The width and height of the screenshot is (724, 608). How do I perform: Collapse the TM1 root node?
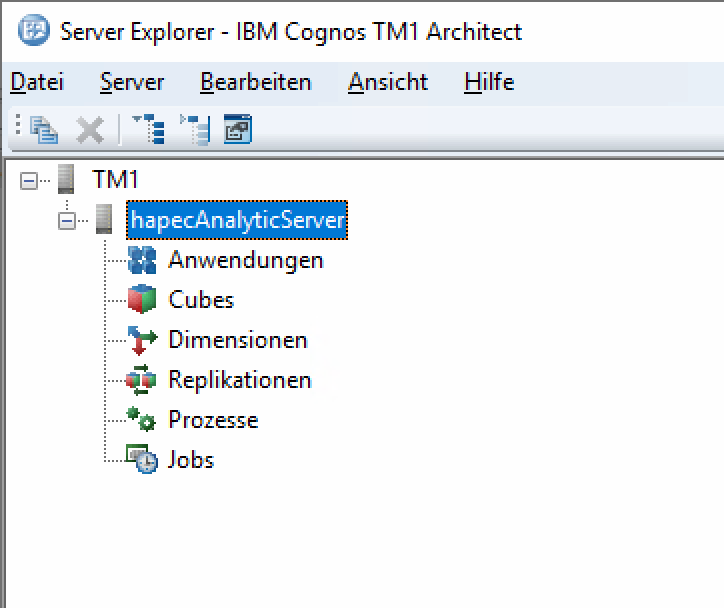pos(29,181)
